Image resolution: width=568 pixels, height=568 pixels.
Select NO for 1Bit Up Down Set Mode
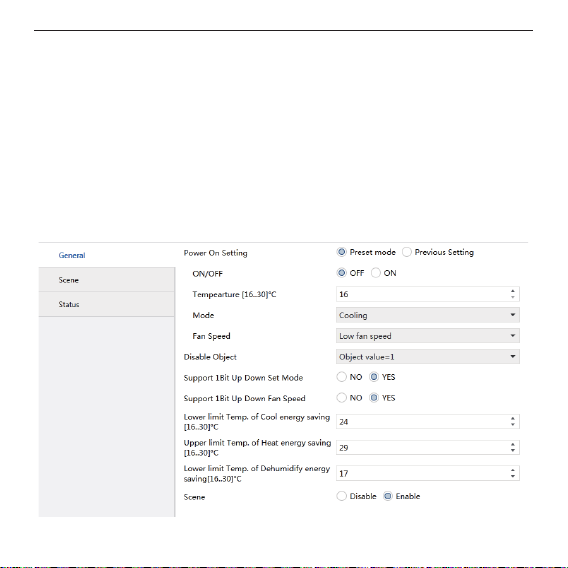[341, 377]
